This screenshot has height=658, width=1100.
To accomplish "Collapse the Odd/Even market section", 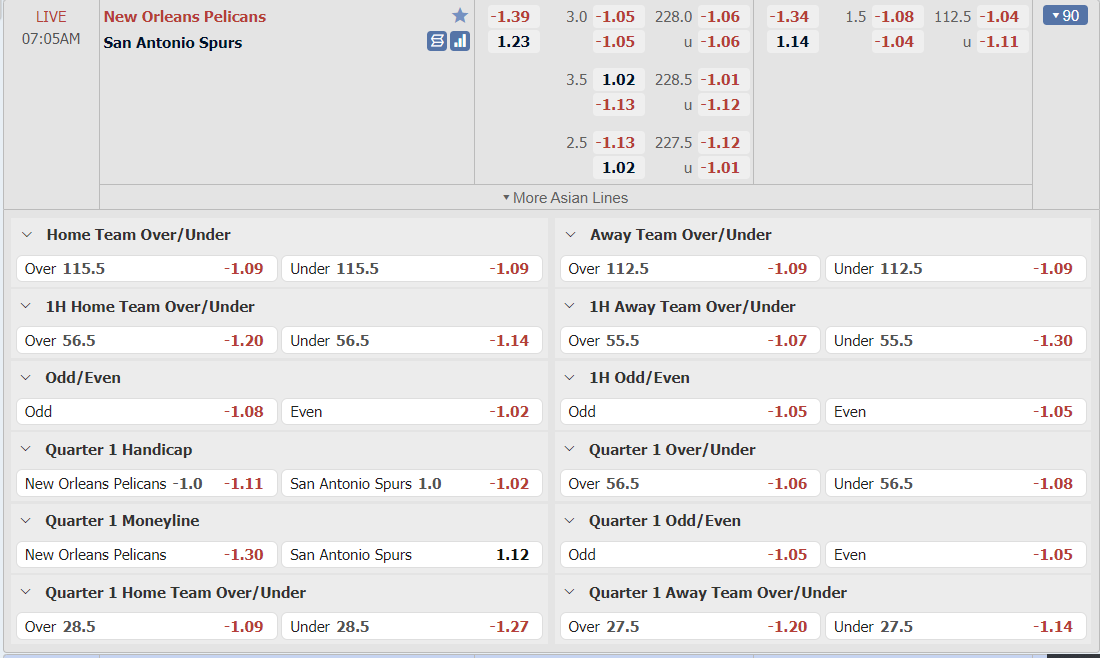I will [26, 377].
